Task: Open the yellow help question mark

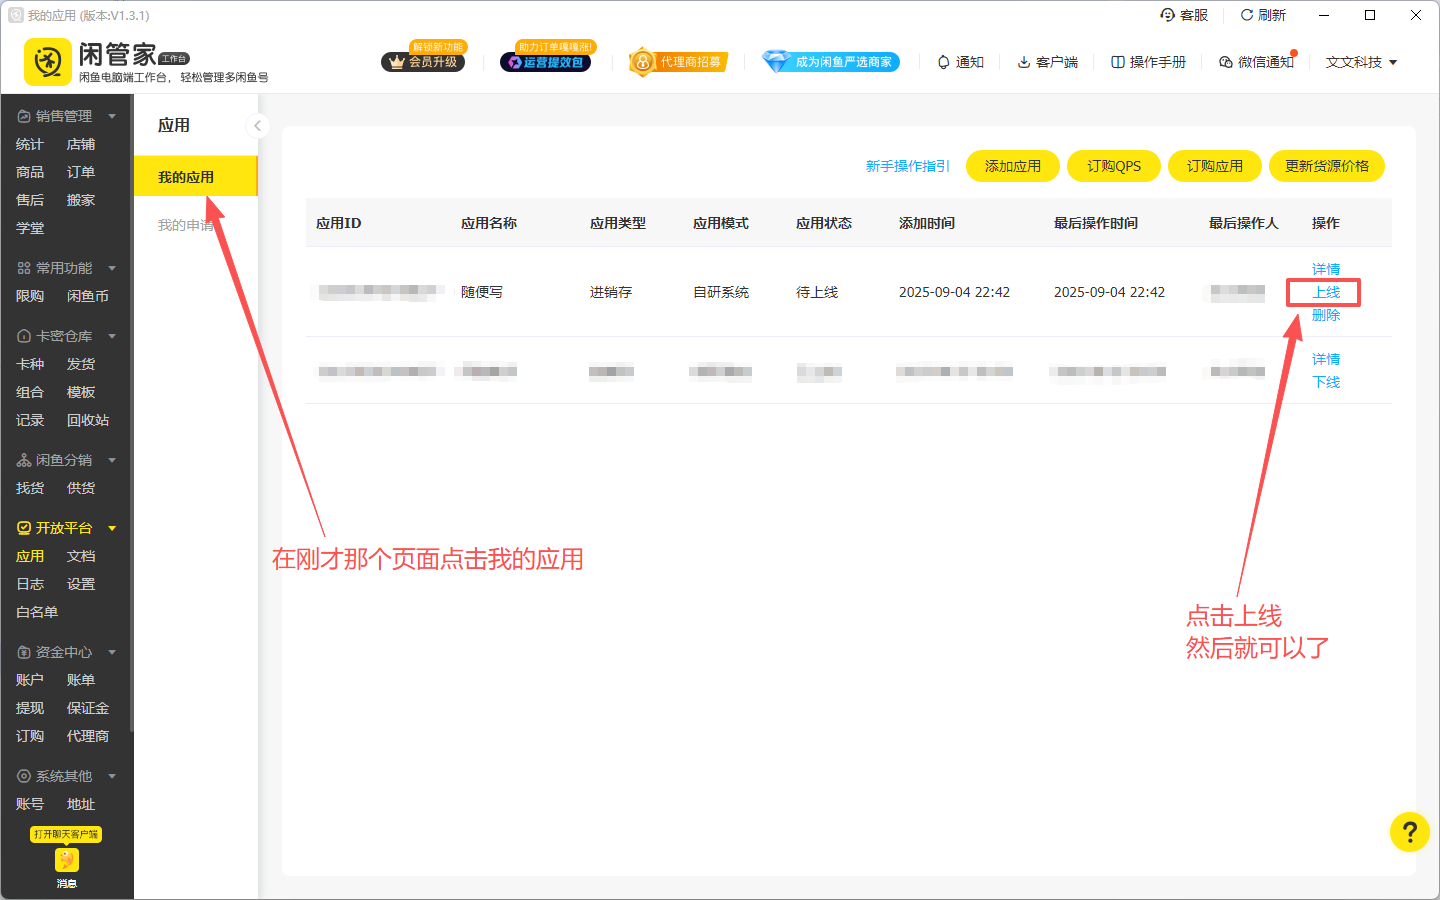Action: (x=1409, y=832)
